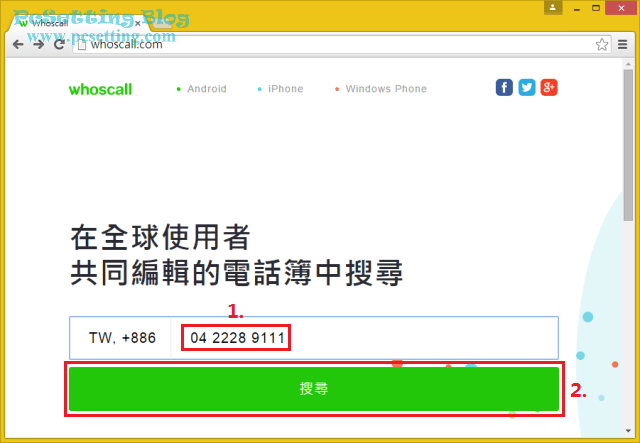640x443 pixels.
Task: Open the Chrome user profile button
Action: (x=553, y=8)
